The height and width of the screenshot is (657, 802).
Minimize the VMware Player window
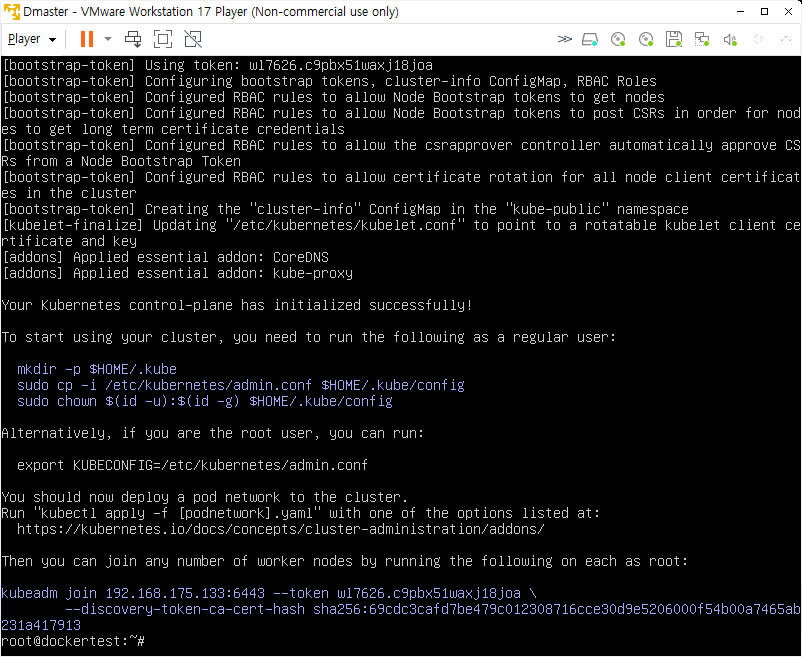(741, 11)
